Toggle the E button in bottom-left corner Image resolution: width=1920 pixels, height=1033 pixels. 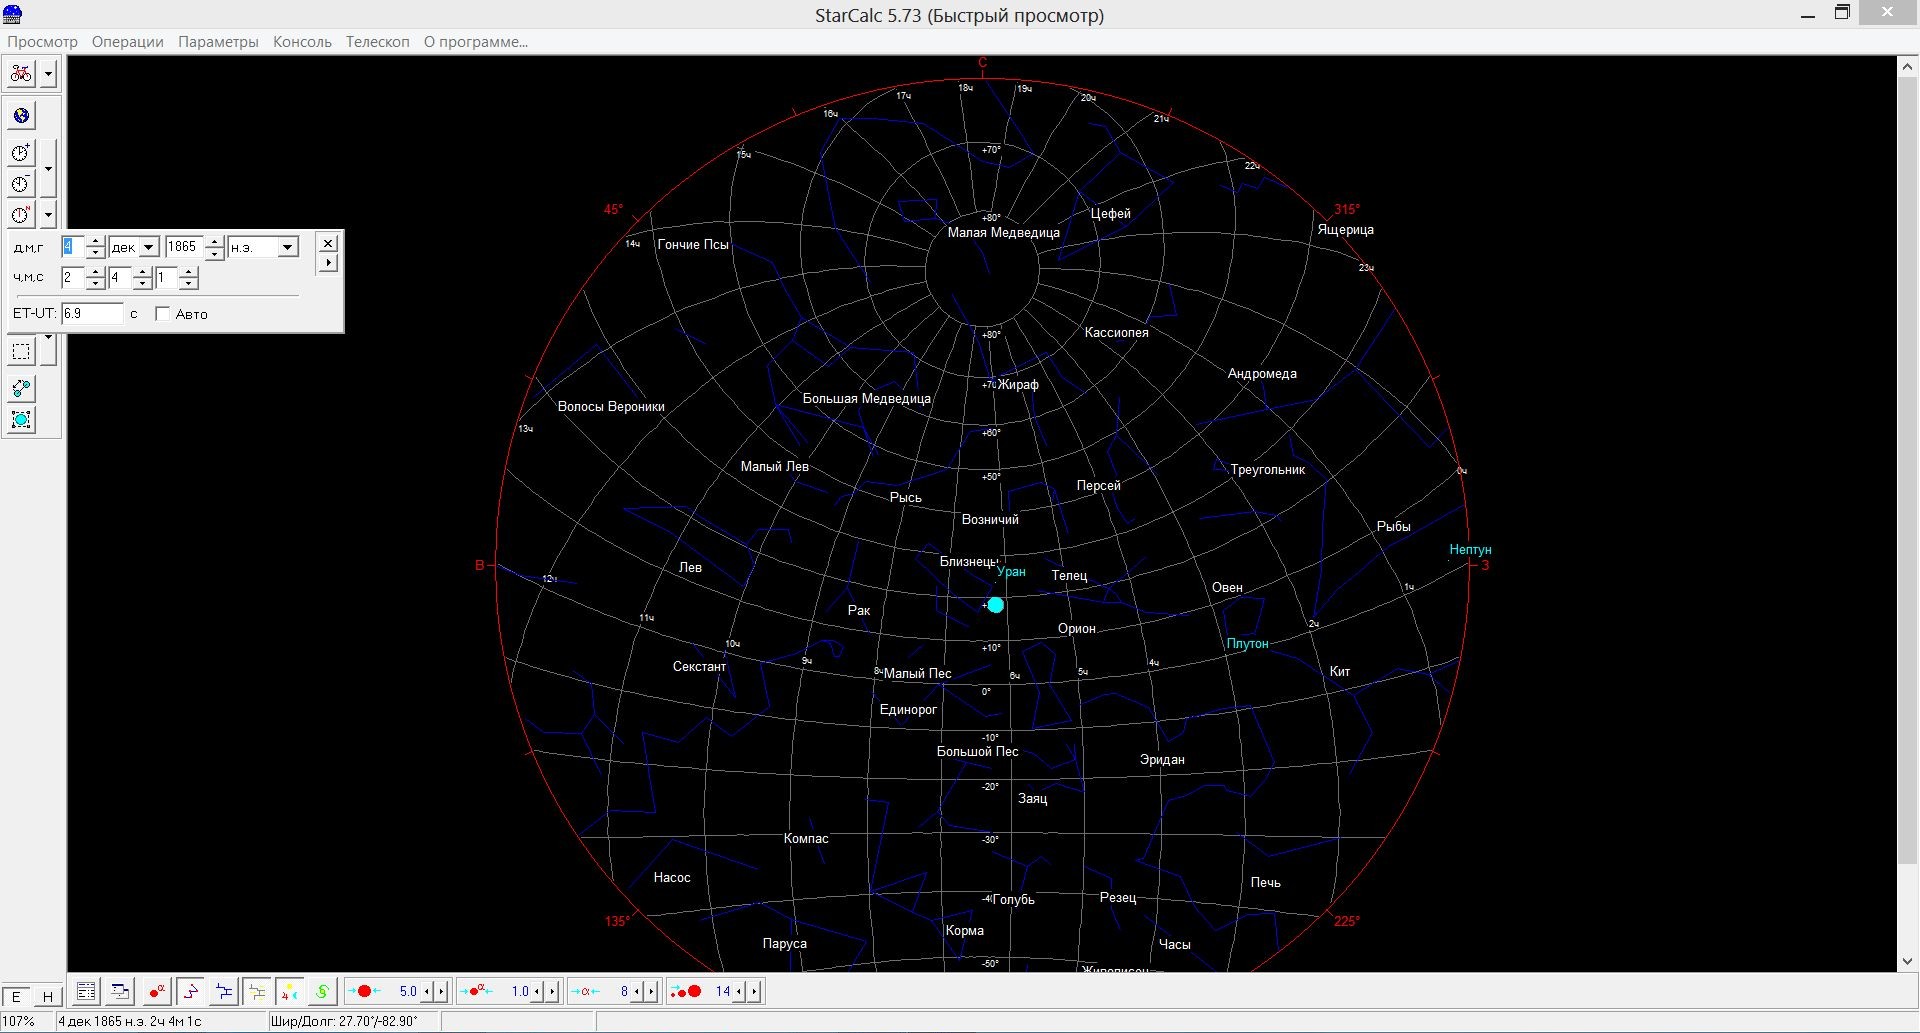(x=16, y=997)
